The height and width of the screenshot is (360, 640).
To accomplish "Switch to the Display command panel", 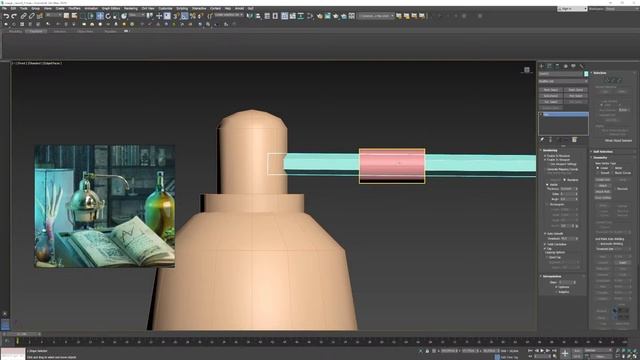I will coord(573,66).
